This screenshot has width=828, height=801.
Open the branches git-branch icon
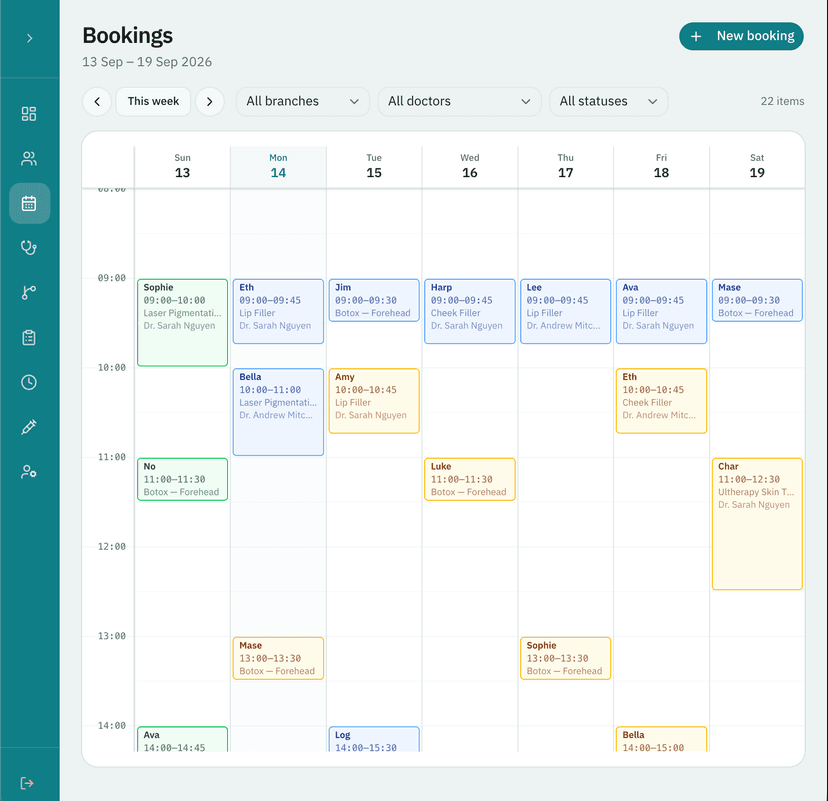point(29,293)
